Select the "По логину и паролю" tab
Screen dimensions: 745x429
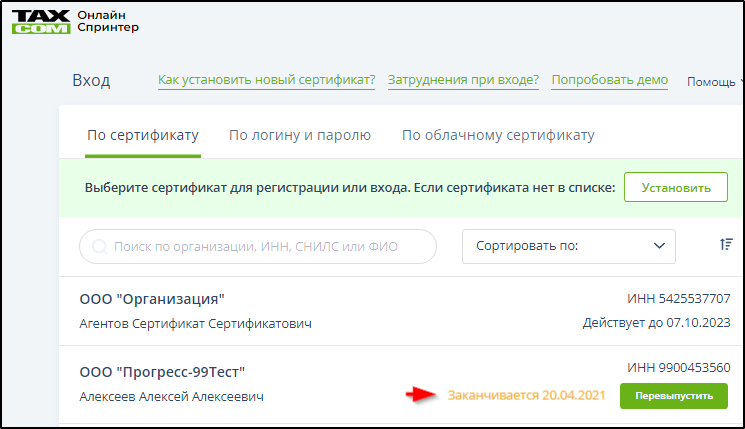pos(300,135)
